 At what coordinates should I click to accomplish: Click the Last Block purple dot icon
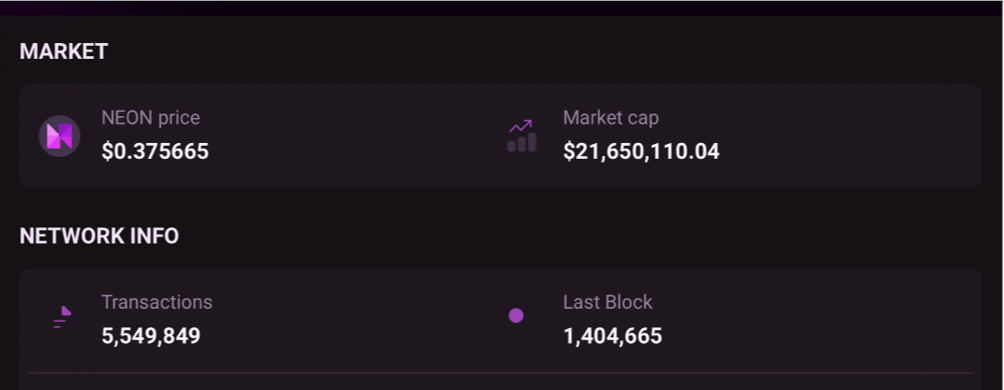[x=516, y=316]
